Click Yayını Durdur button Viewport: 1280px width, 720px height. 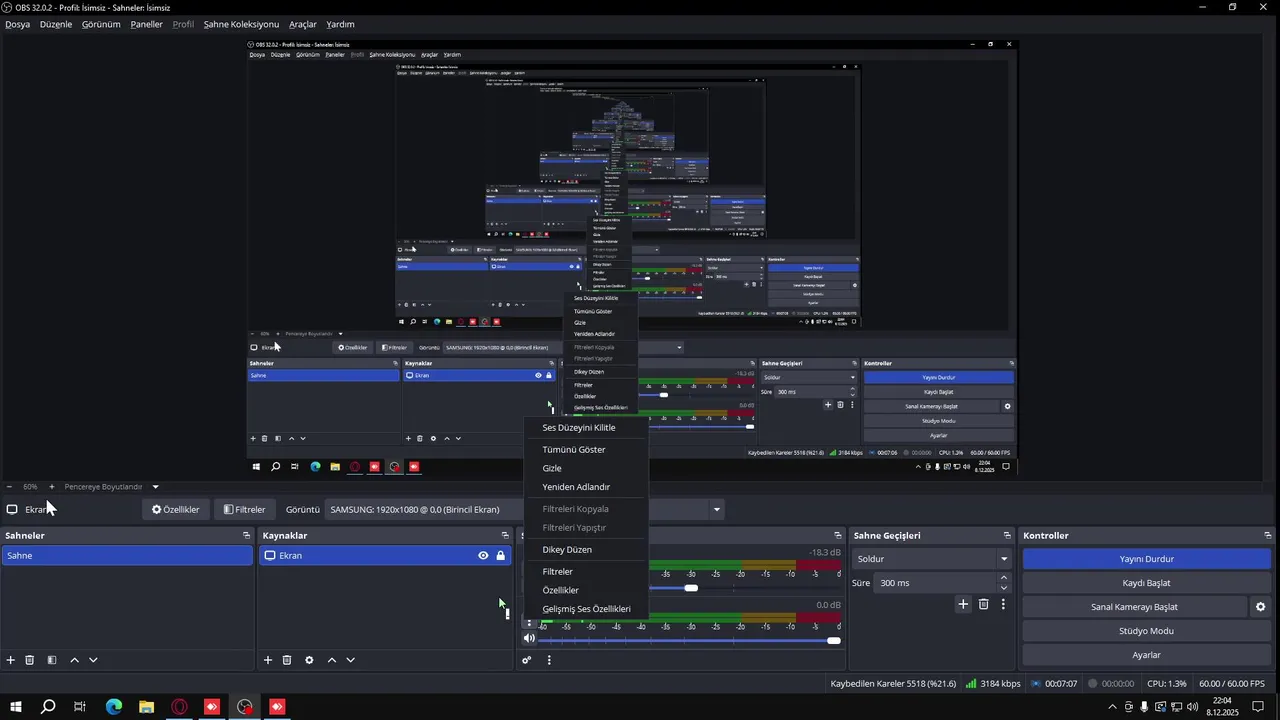click(x=1146, y=559)
